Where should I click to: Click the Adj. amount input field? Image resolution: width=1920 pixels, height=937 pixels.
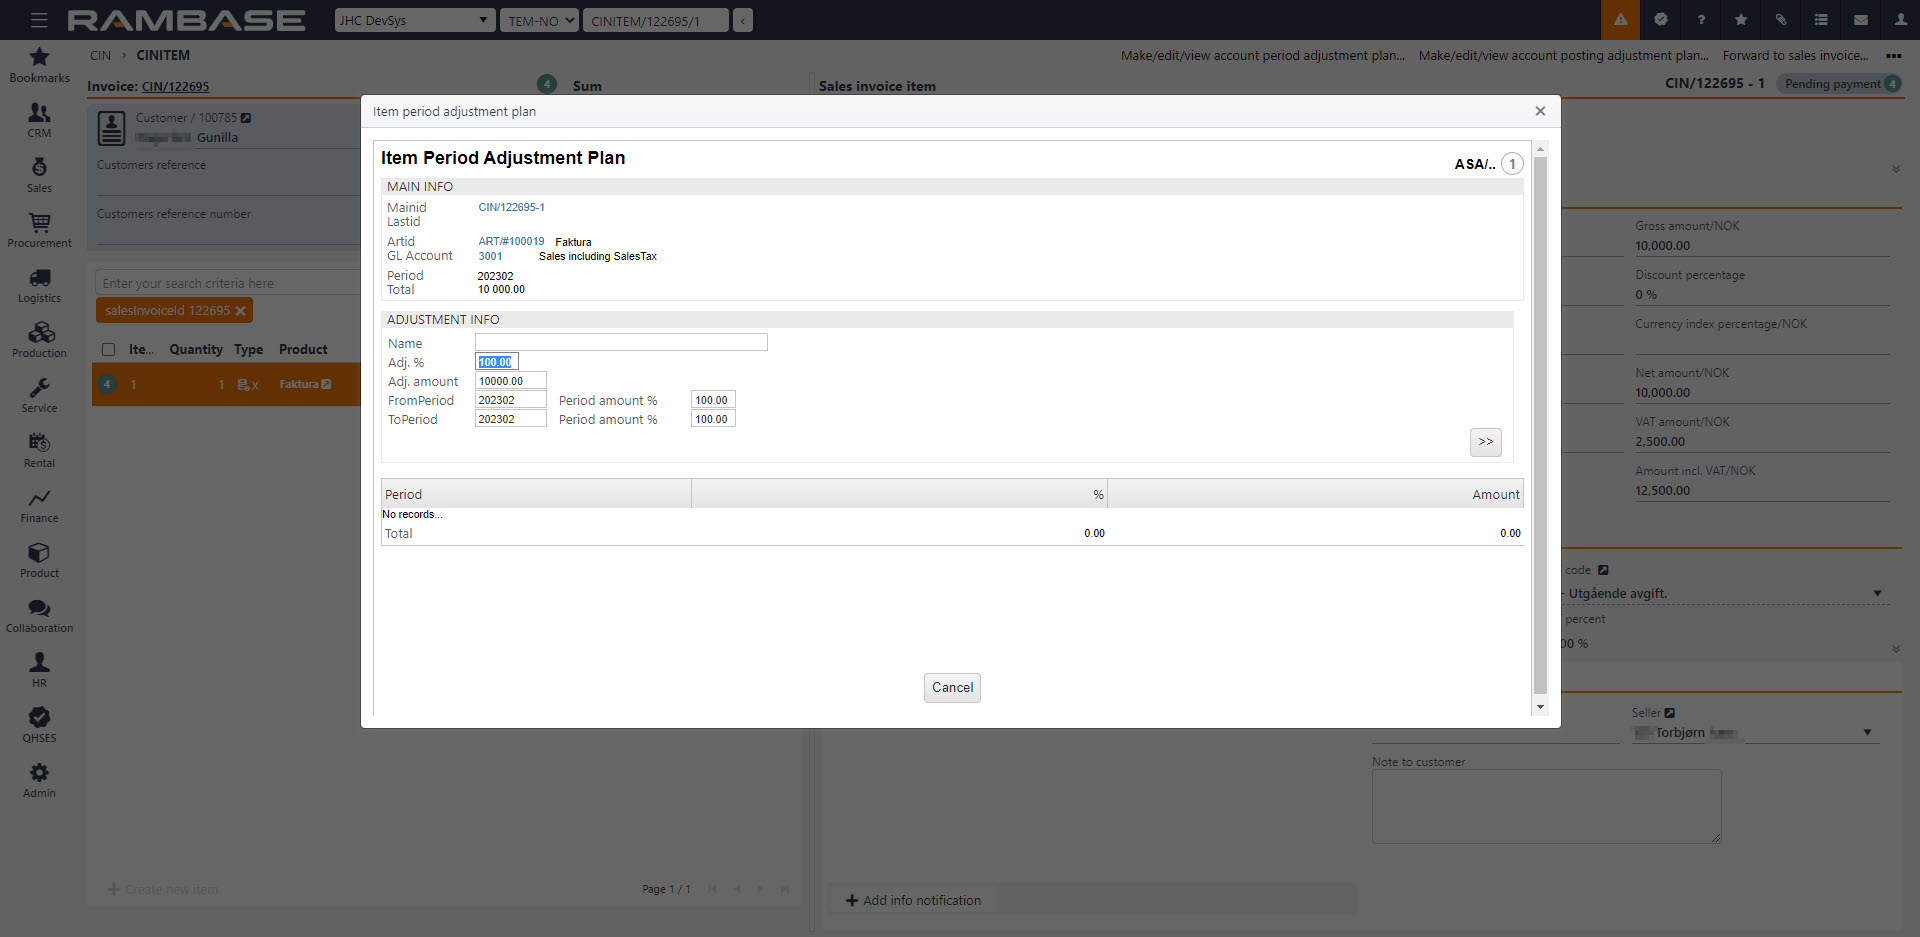[x=511, y=381]
